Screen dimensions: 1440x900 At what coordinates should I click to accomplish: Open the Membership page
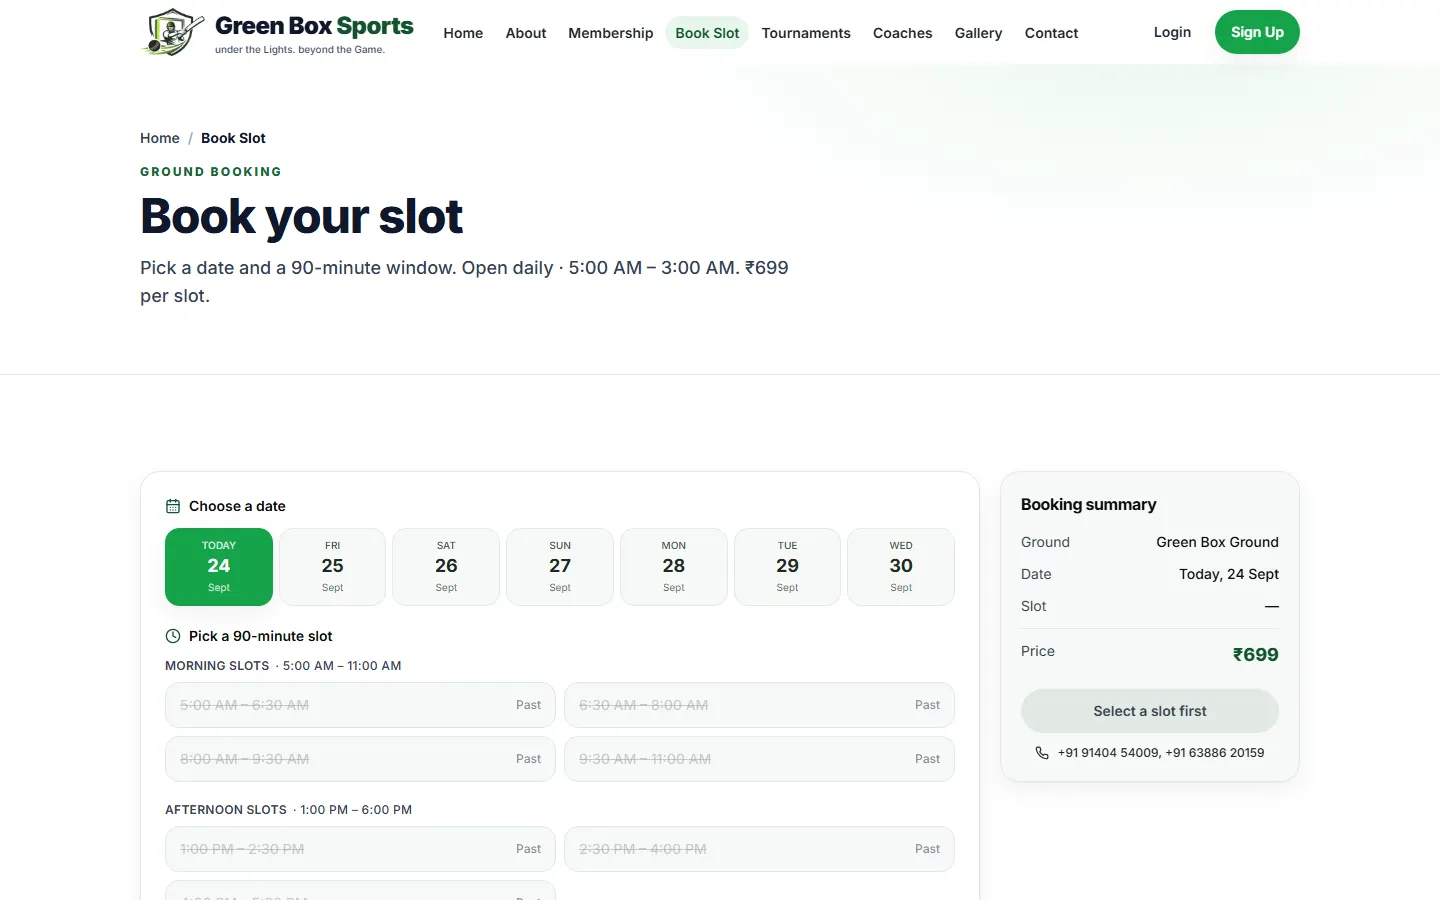(611, 33)
